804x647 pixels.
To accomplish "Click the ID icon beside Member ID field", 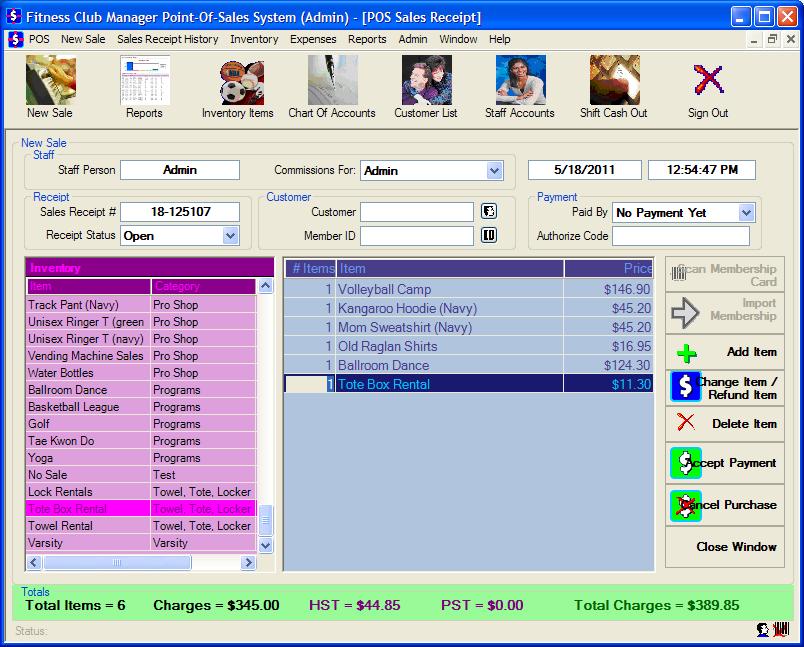I will click(489, 236).
